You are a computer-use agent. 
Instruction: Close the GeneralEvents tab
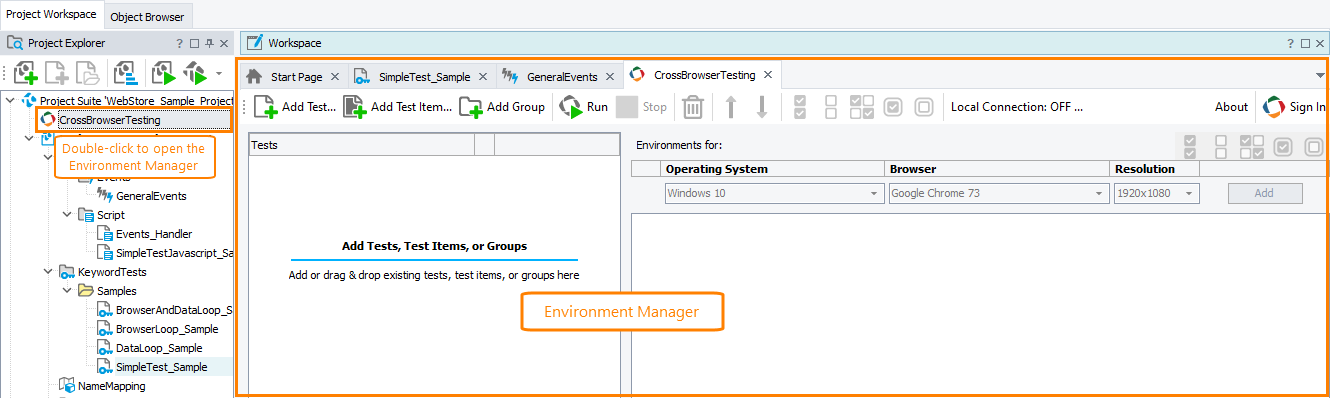[610, 76]
